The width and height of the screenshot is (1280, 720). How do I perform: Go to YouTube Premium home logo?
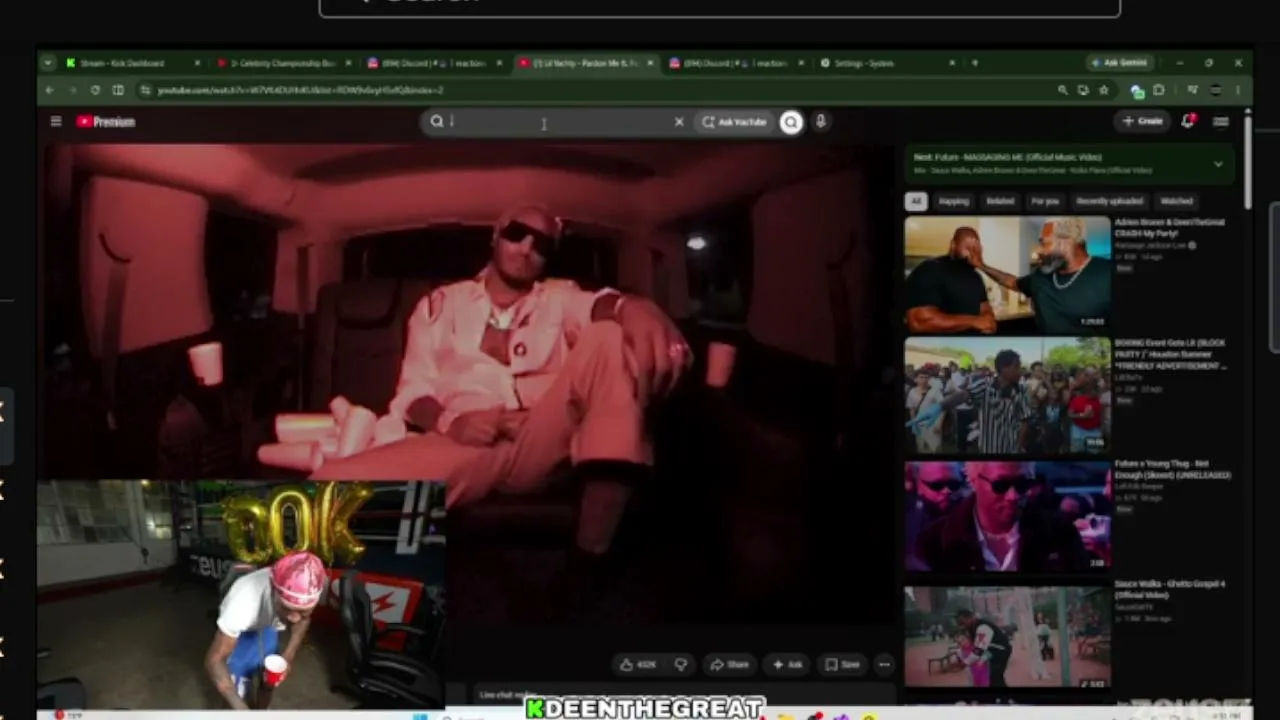[106, 122]
